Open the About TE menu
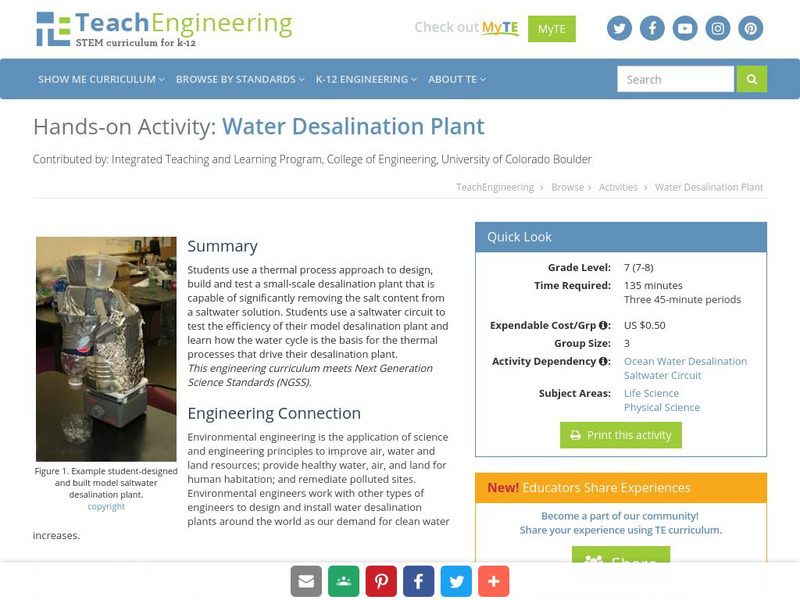Screen dimensions: 800x600 [x=457, y=79]
